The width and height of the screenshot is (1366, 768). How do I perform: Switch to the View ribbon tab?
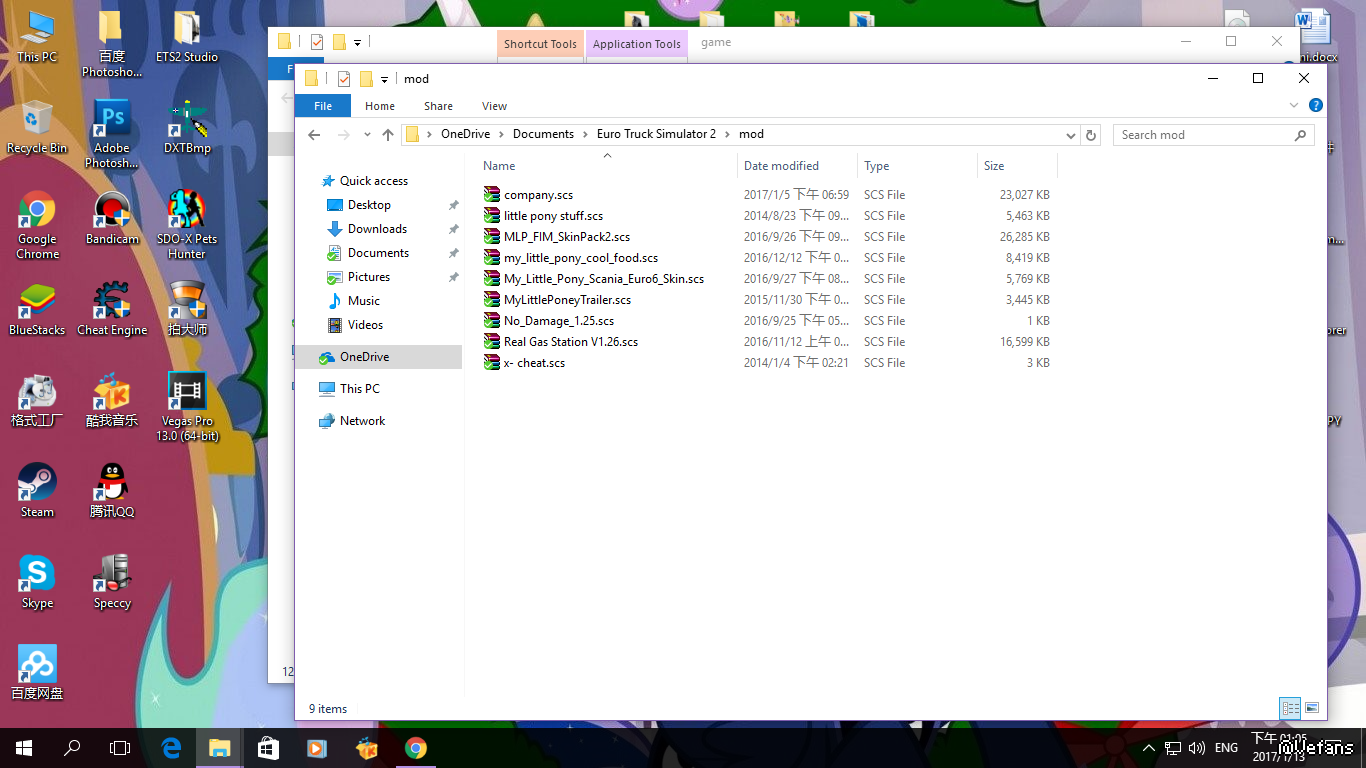tap(494, 106)
